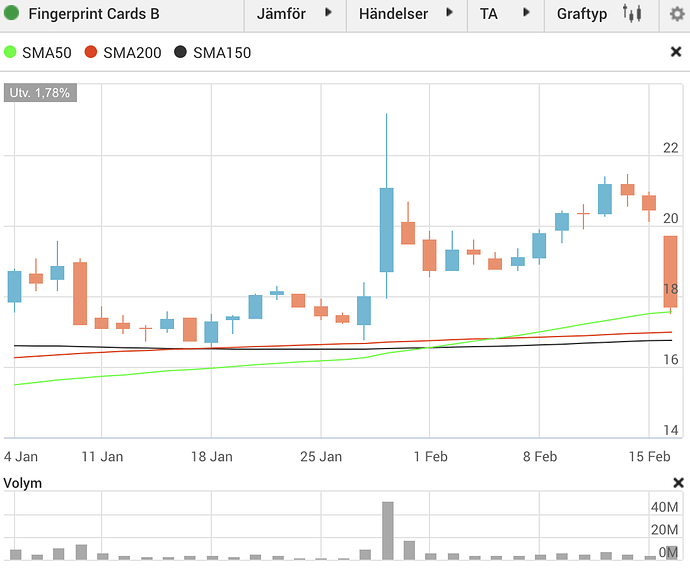The image size is (690, 571).
Task: Click the black SMA150 legend swatch
Action: [x=180, y=52]
